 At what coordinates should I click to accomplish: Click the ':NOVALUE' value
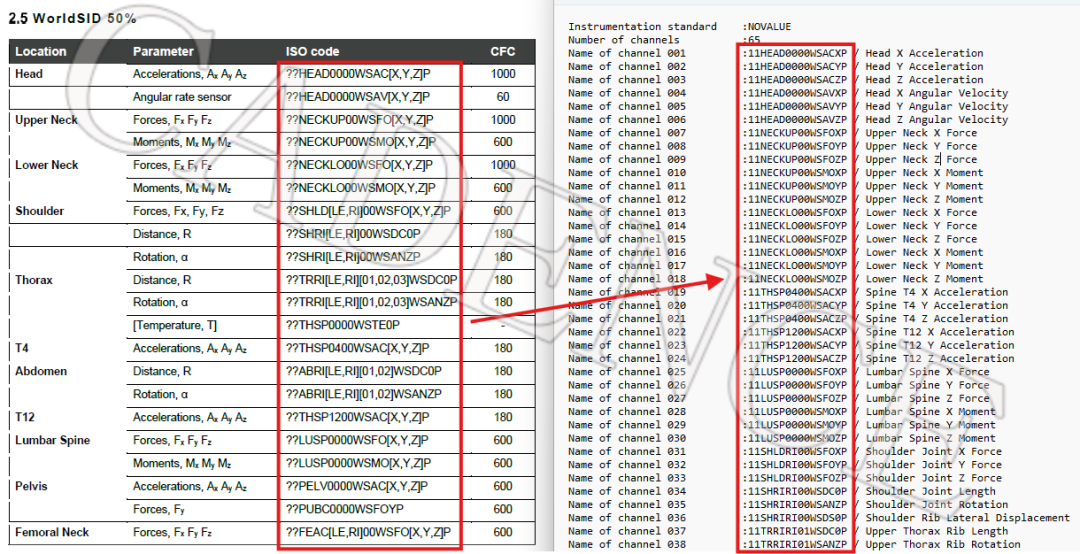tap(767, 26)
